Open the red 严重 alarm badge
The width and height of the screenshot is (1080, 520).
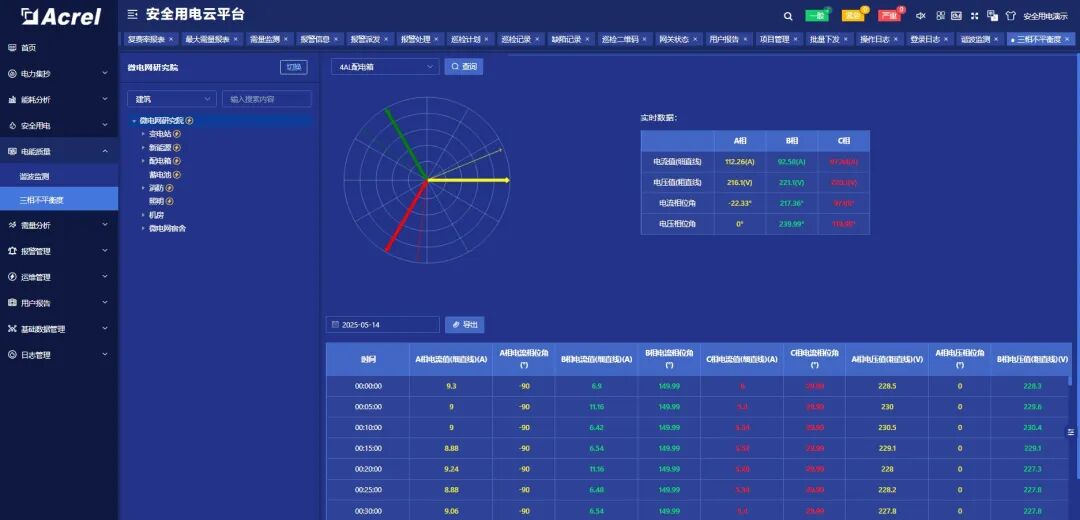tap(888, 16)
